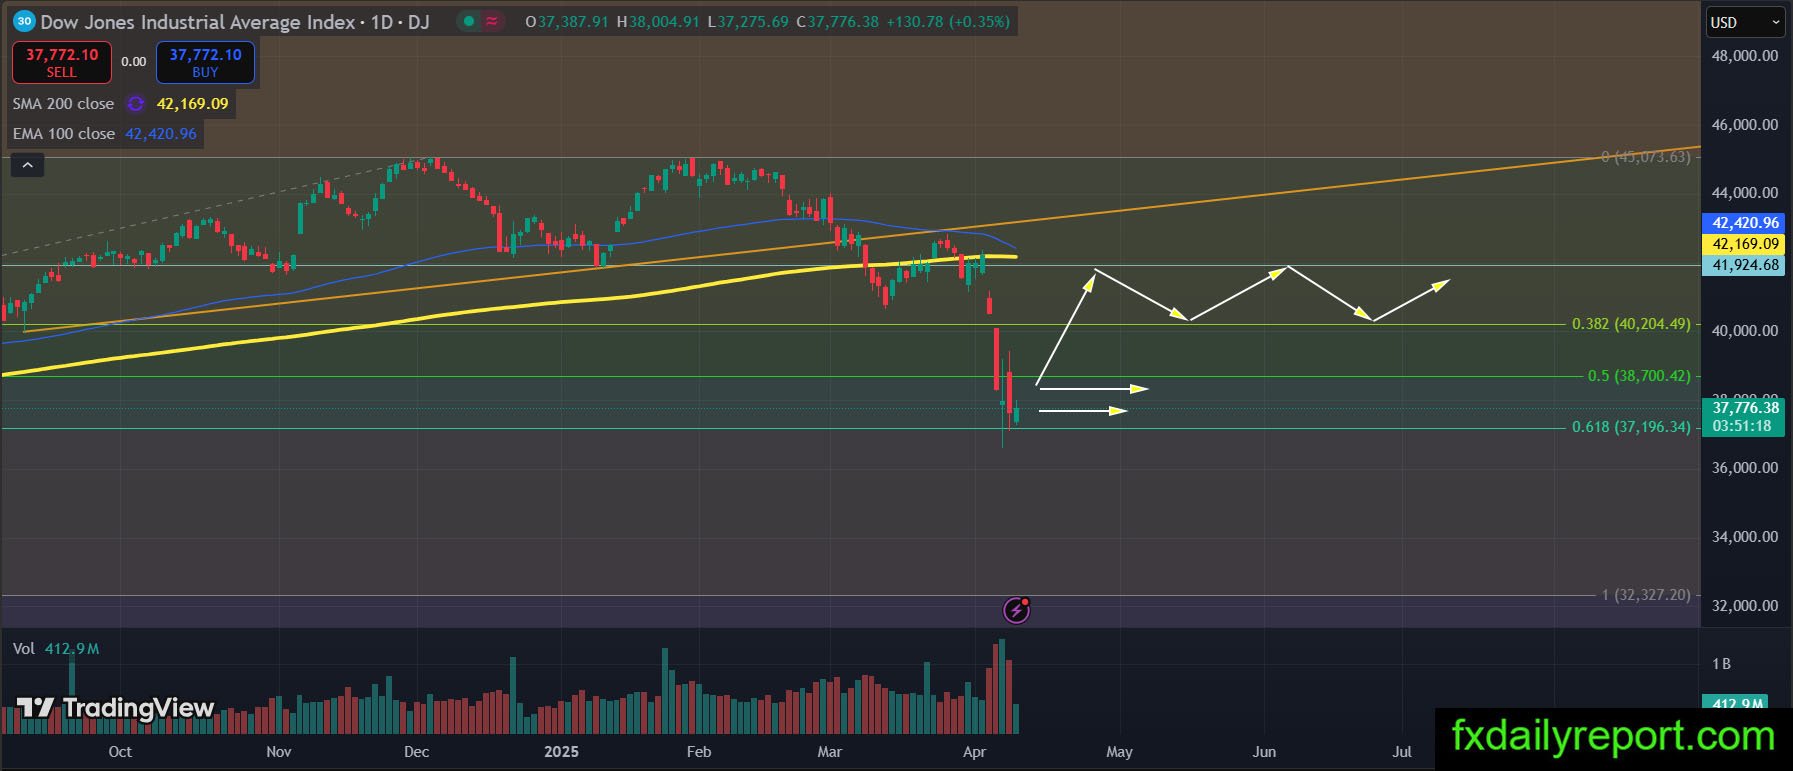Open the lightning event marker on the chart

click(x=1016, y=609)
